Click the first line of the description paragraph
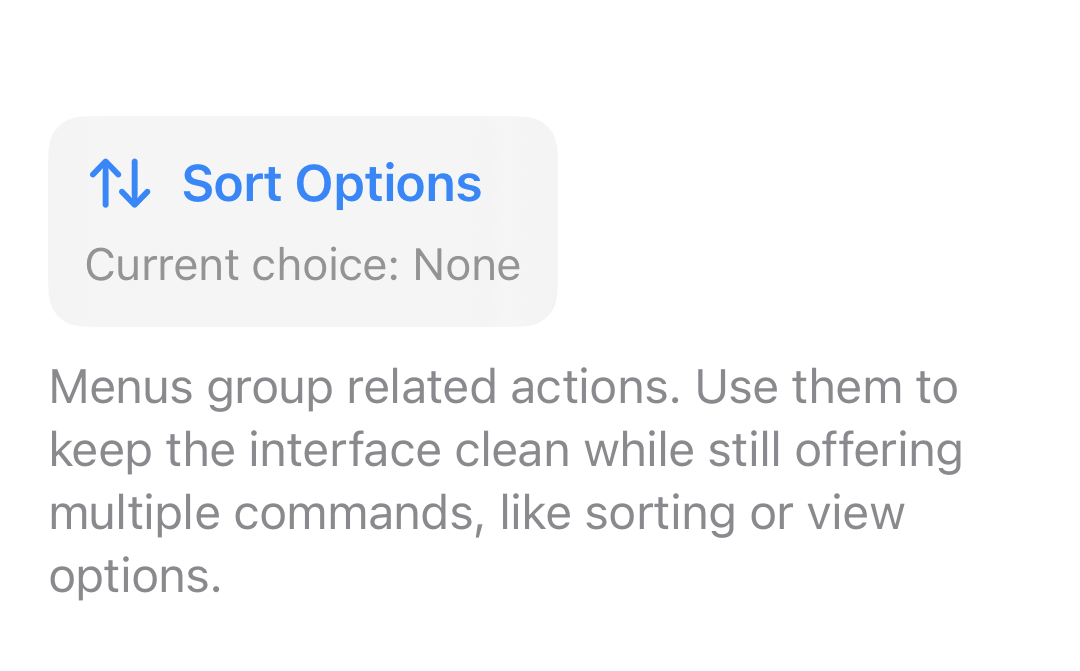Image resolution: width=1080 pixels, height=671 pixels. tap(503, 388)
